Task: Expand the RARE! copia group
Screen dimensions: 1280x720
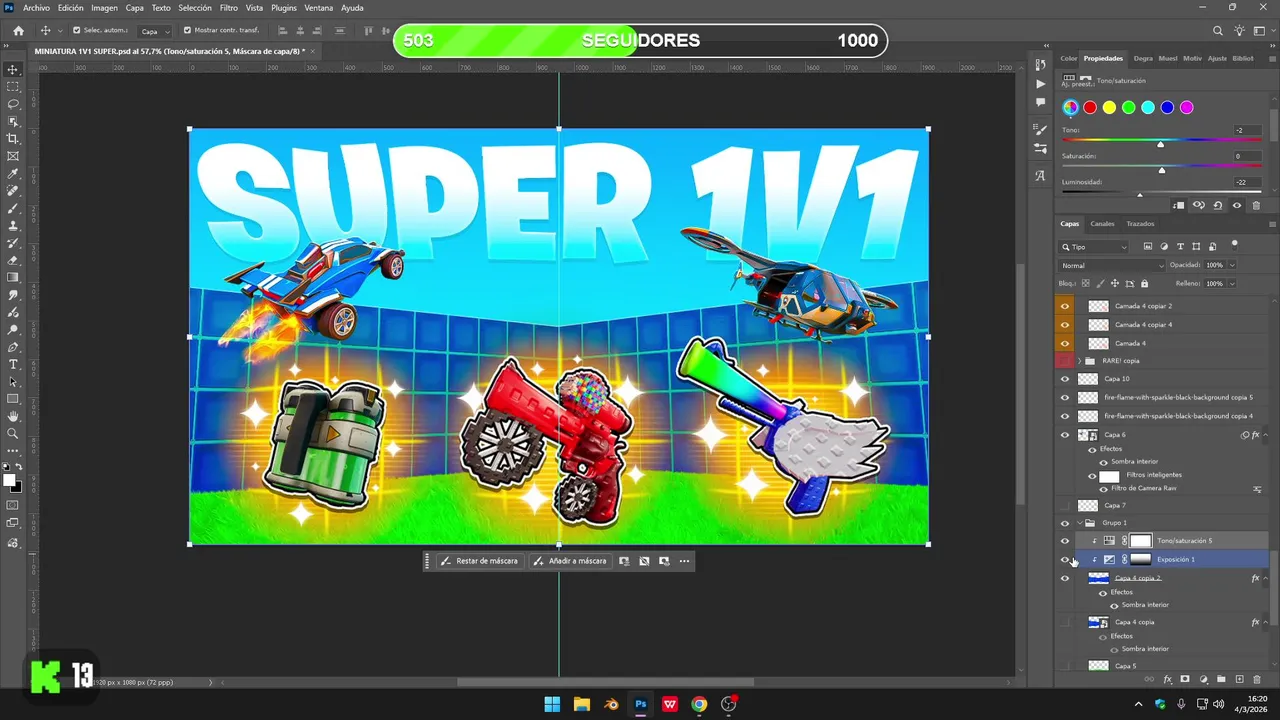Action: [x=1080, y=361]
